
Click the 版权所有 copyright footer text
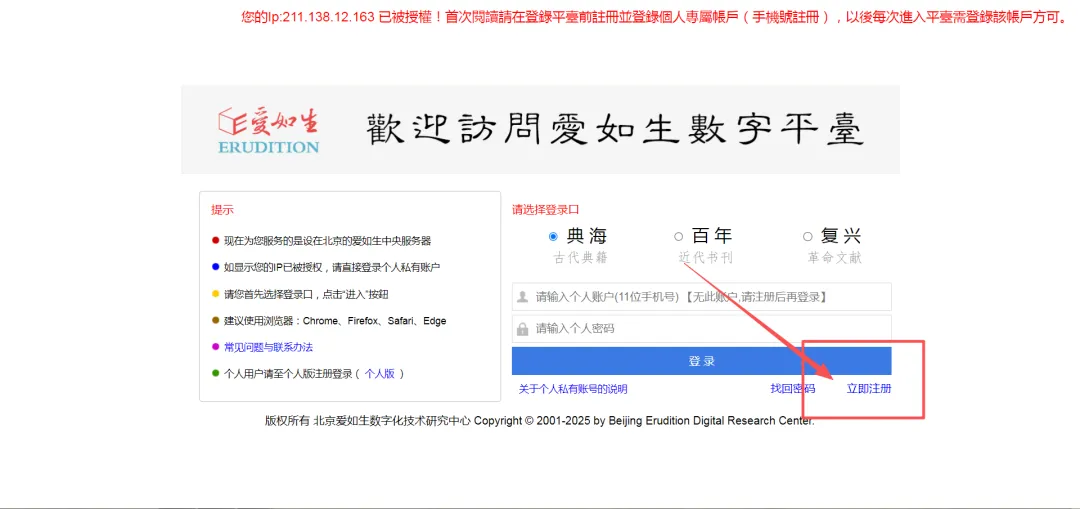pyautogui.click(x=539, y=421)
